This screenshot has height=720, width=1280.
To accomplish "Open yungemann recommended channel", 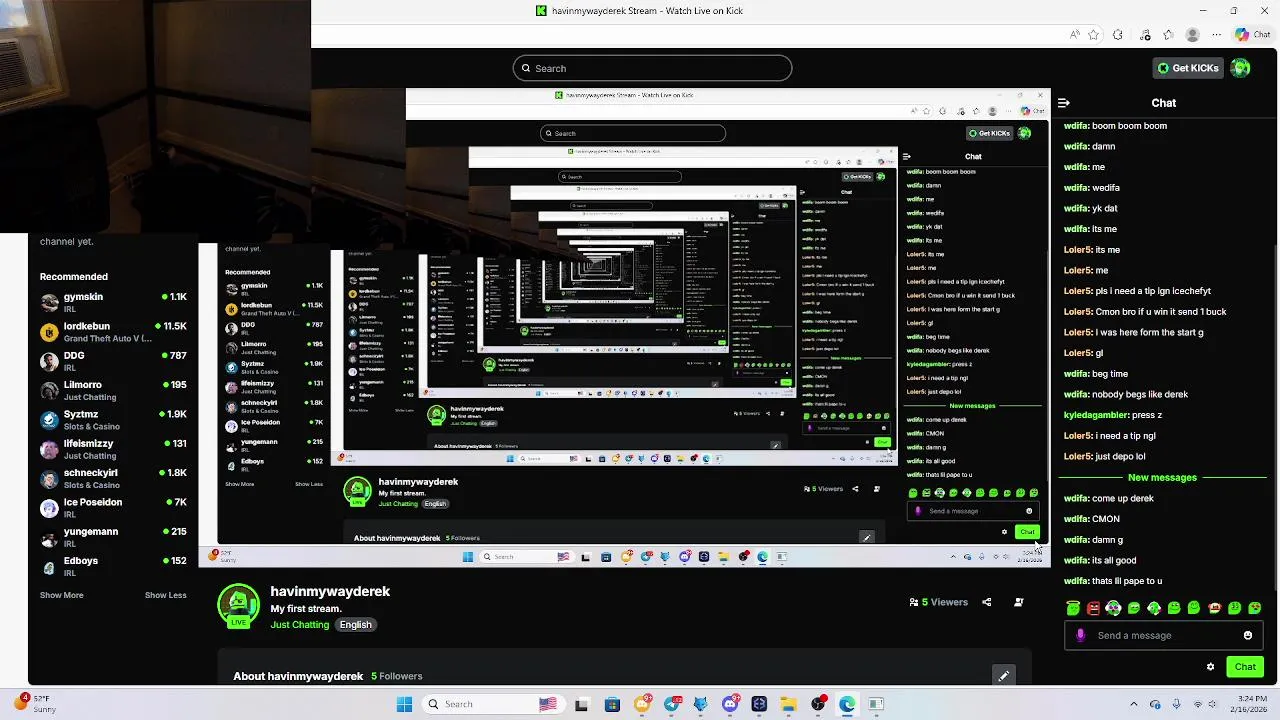I will pyautogui.click(x=113, y=537).
